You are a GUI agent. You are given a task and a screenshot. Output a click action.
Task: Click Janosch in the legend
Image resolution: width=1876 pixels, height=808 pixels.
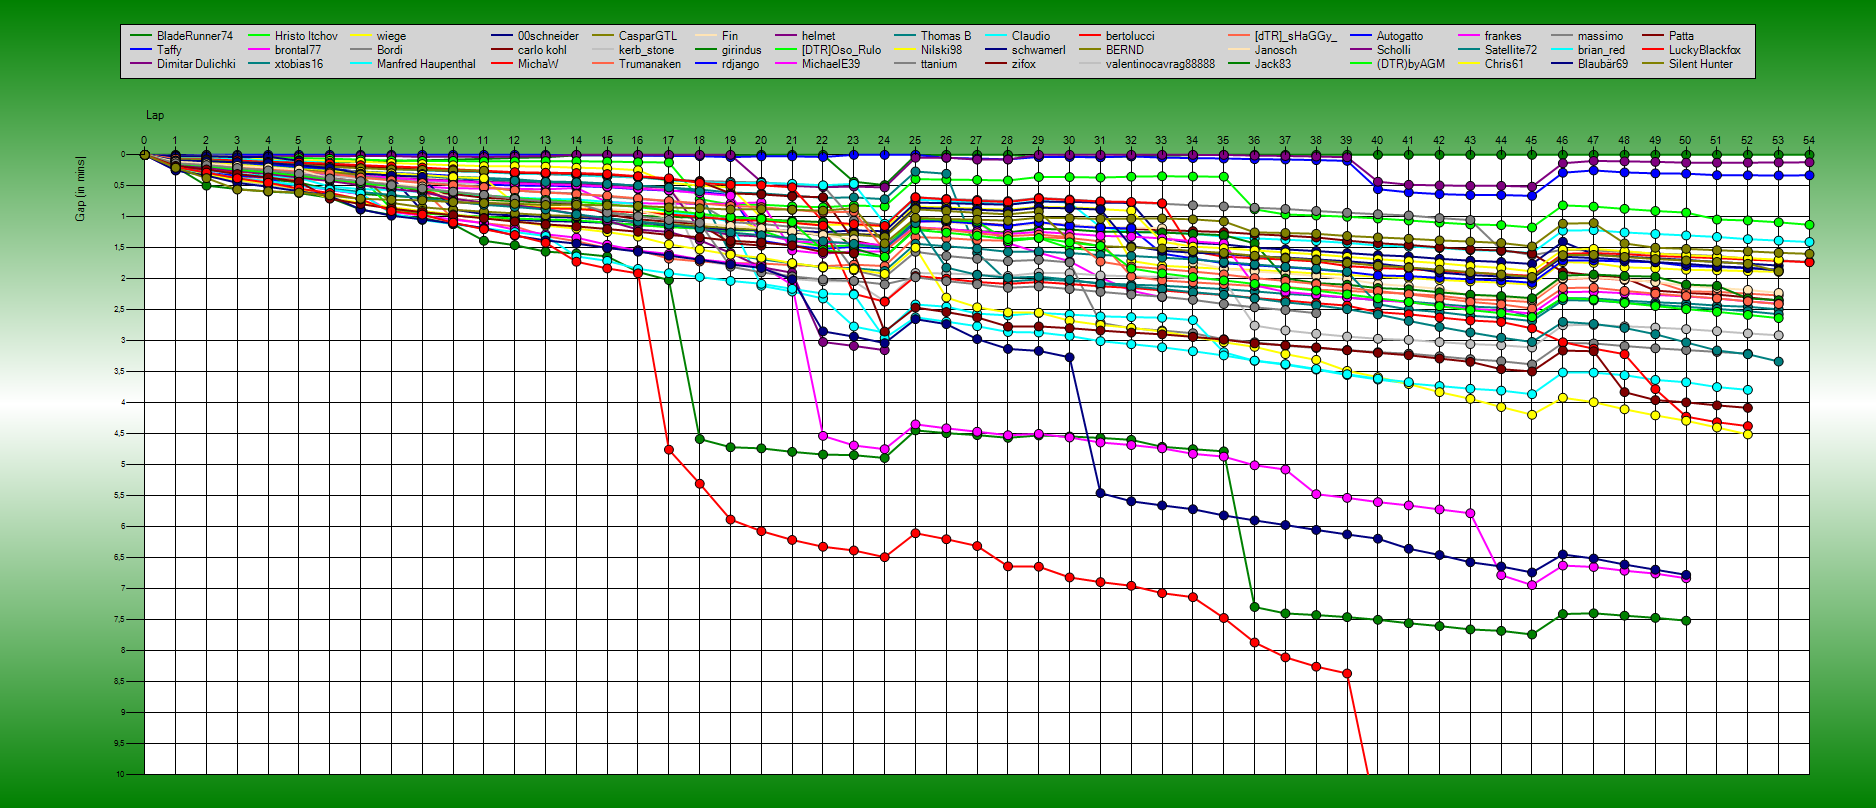click(1276, 50)
